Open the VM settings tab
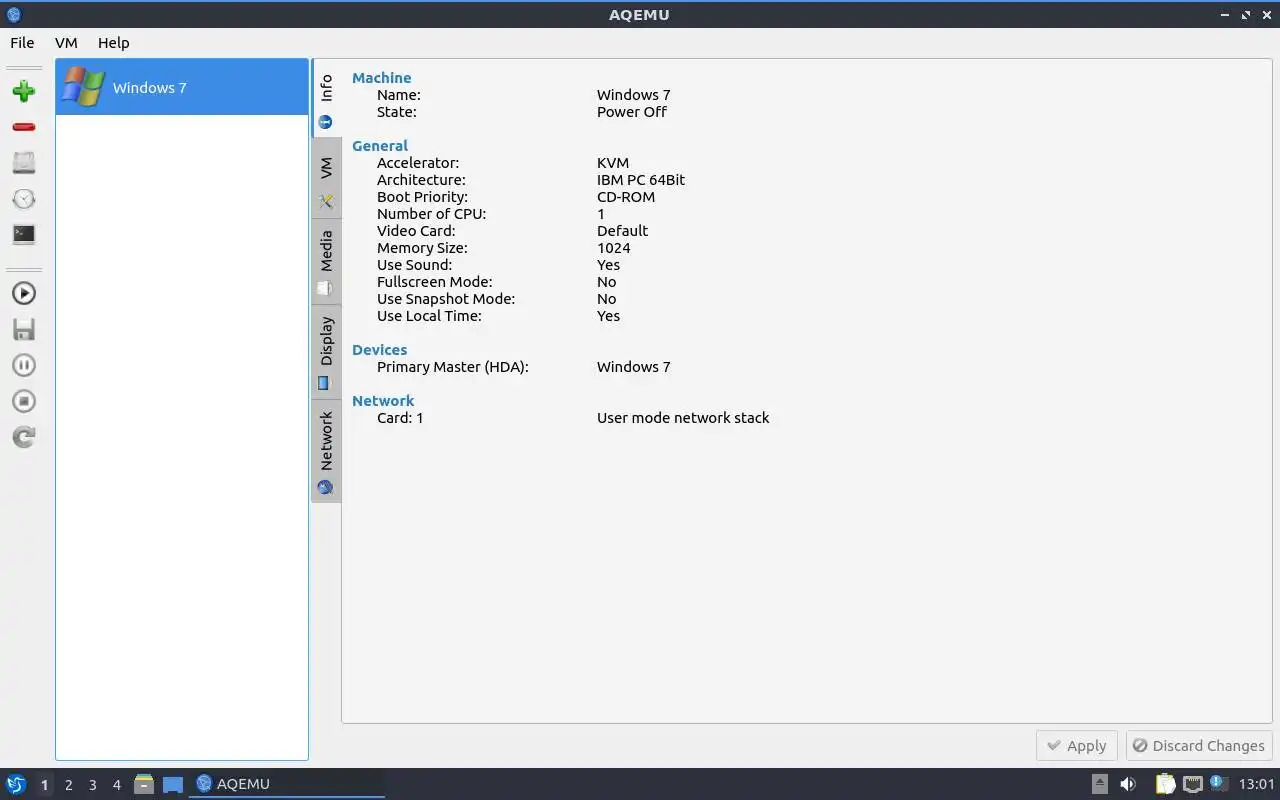The height and width of the screenshot is (800, 1280). pos(326,180)
